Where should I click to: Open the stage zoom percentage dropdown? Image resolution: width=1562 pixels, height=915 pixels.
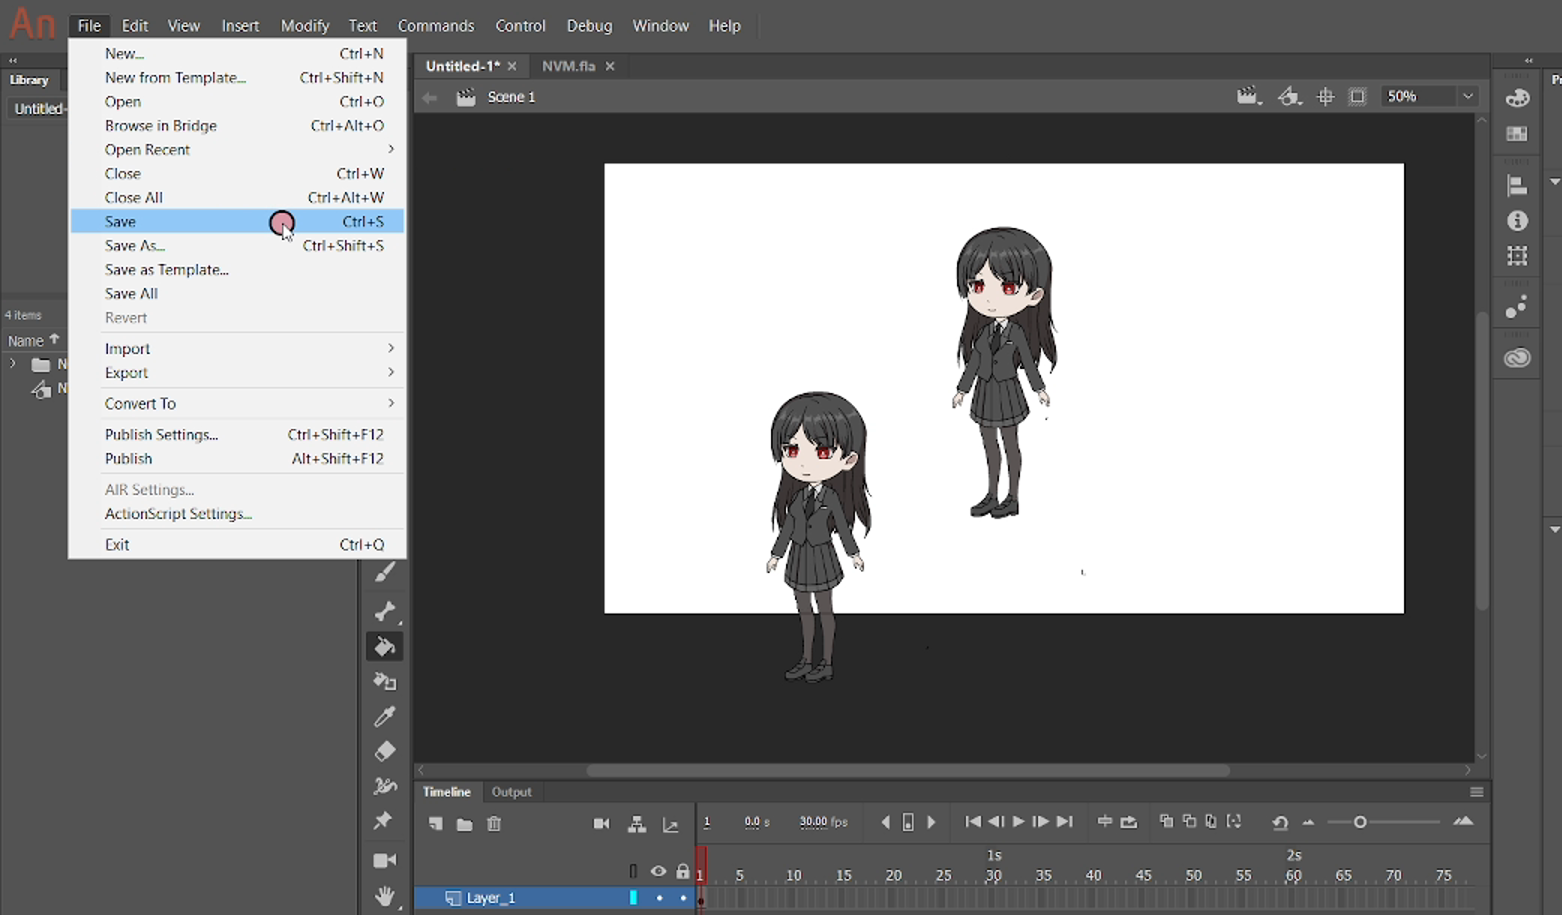point(1467,97)
